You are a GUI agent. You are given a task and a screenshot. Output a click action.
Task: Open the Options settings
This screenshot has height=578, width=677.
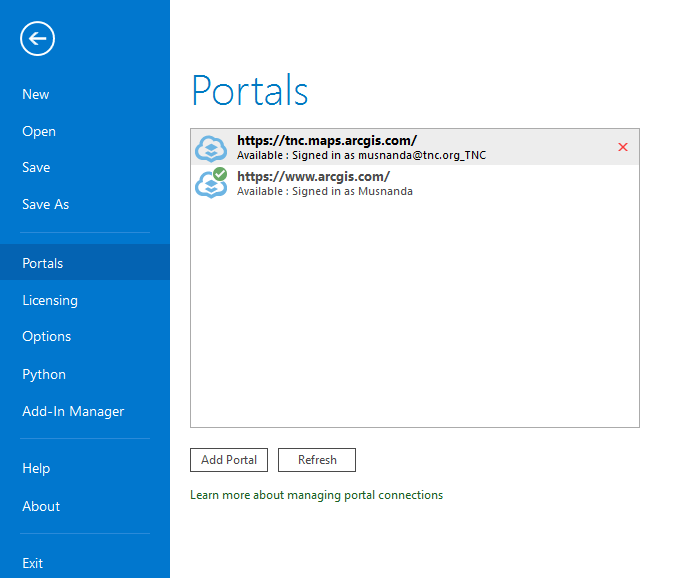[47, 336]
